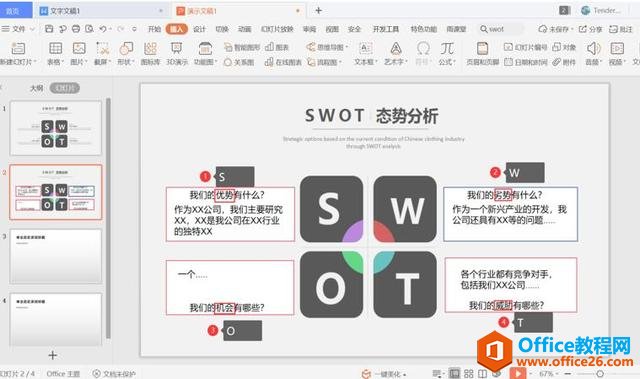Select slide 3 thumbnail
This screenshot has width=640, height=379.
(x=56, y=256)
